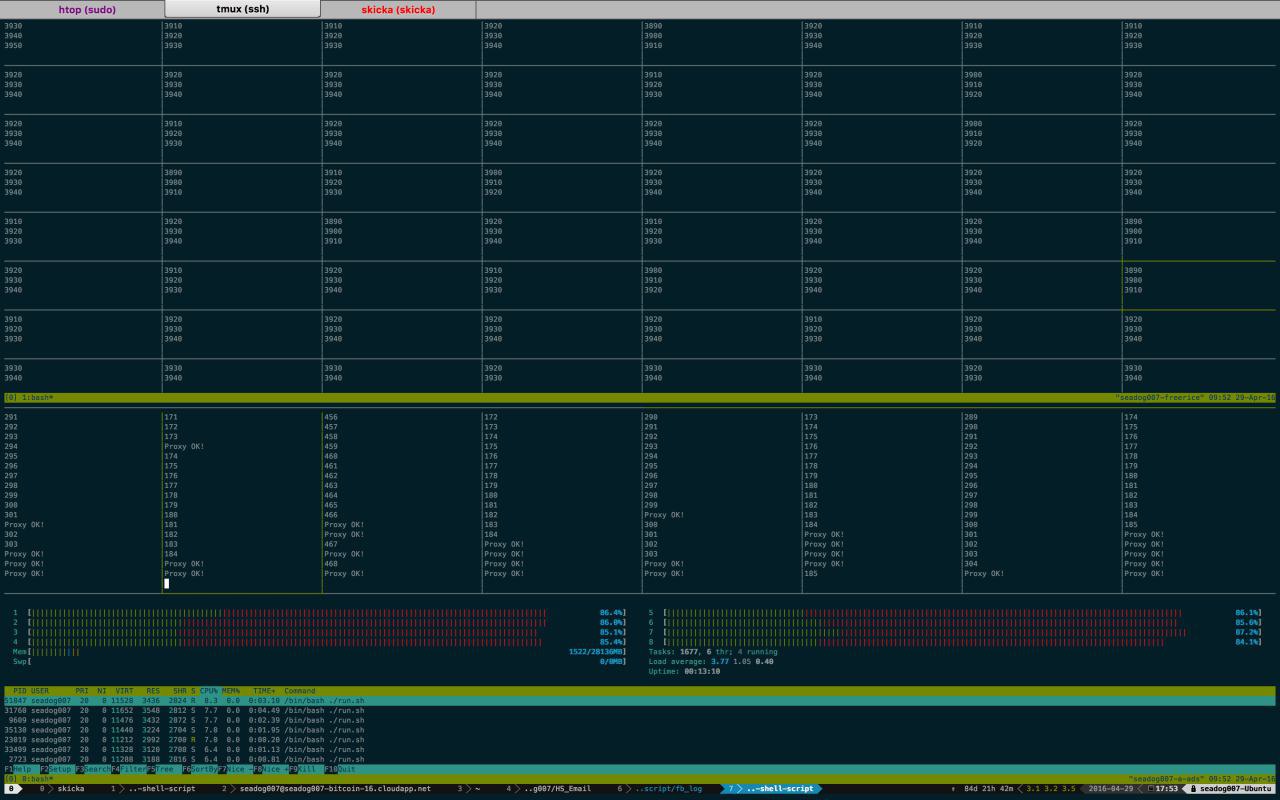Select tmux window 0 skicka in status bar
The width and height of the screenshot is (1280, 800).
coord(62,789)
